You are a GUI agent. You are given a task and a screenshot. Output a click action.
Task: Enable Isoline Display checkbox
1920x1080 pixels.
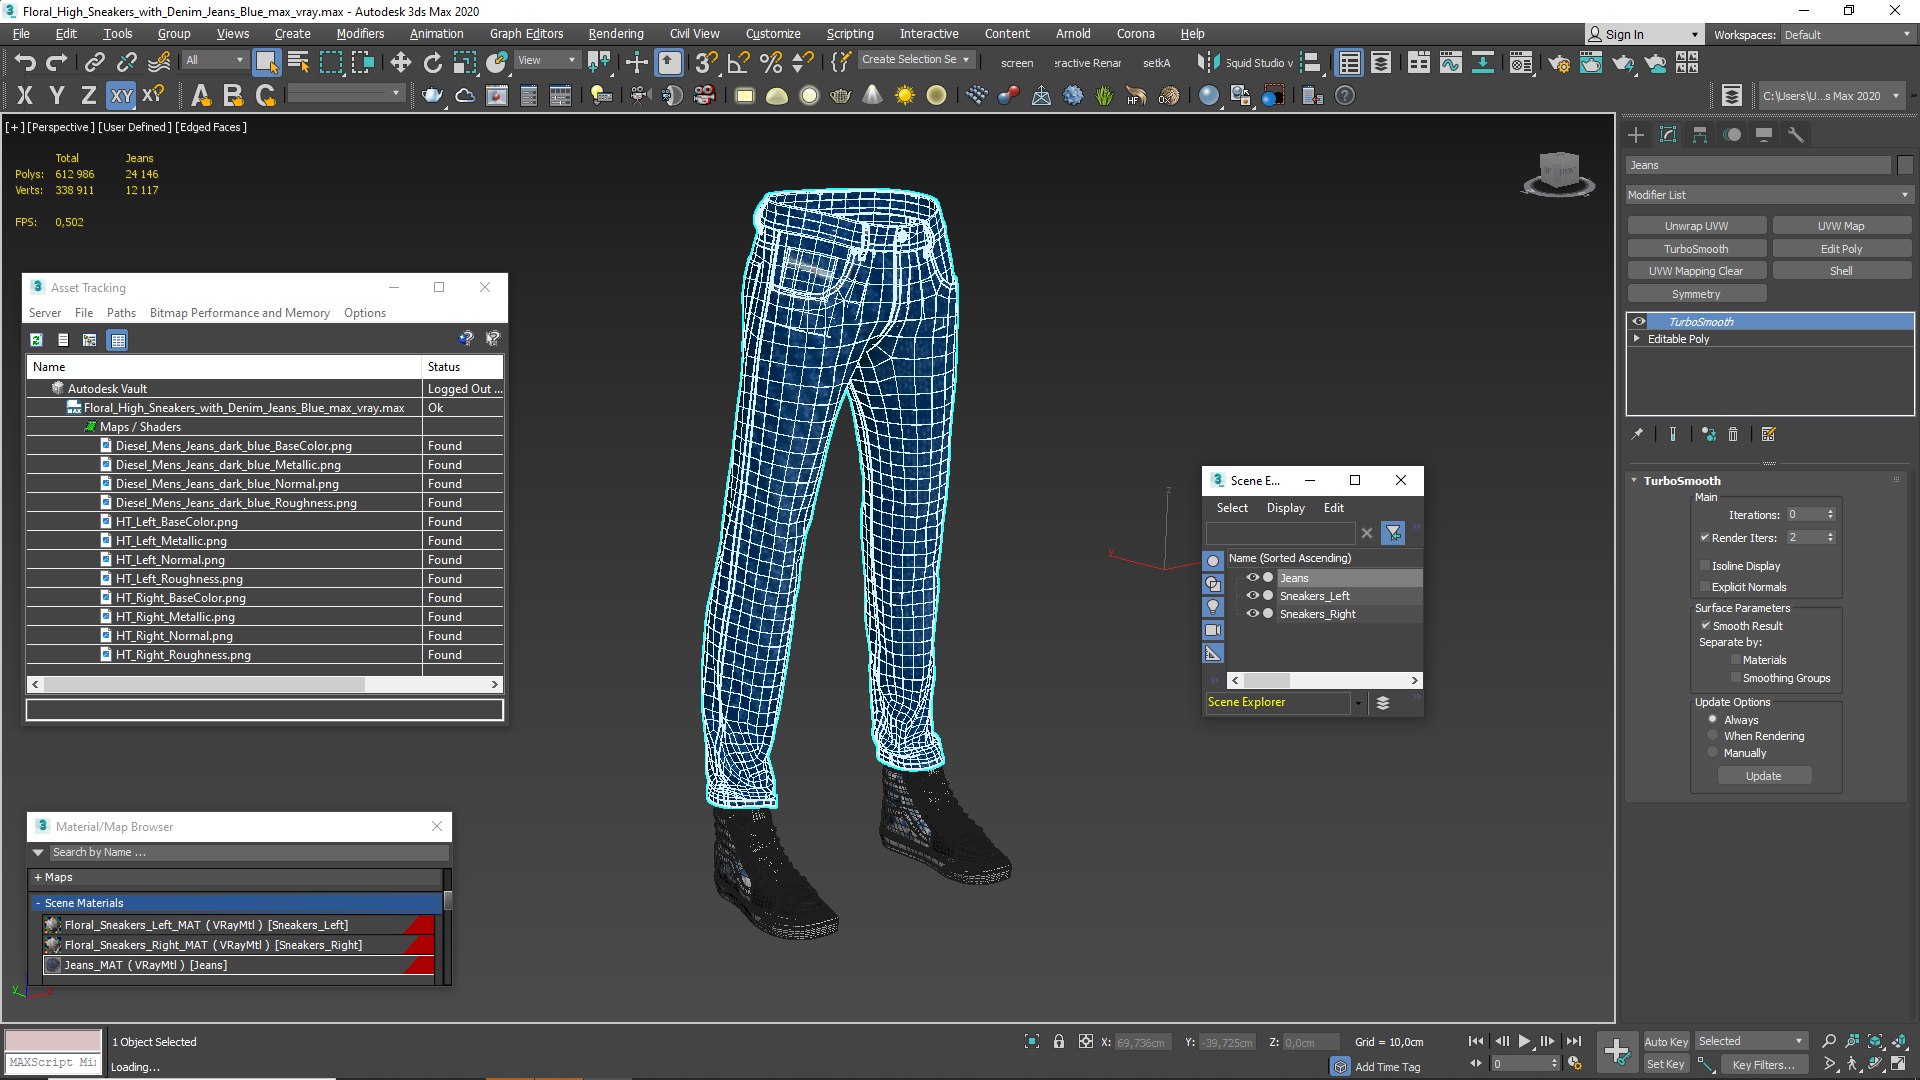[x=1705, y=566]
